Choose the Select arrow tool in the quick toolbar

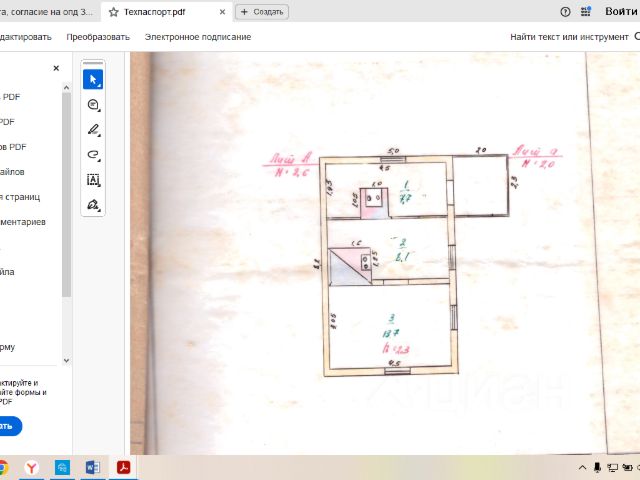pyautogui.click(x=93, y=79)
